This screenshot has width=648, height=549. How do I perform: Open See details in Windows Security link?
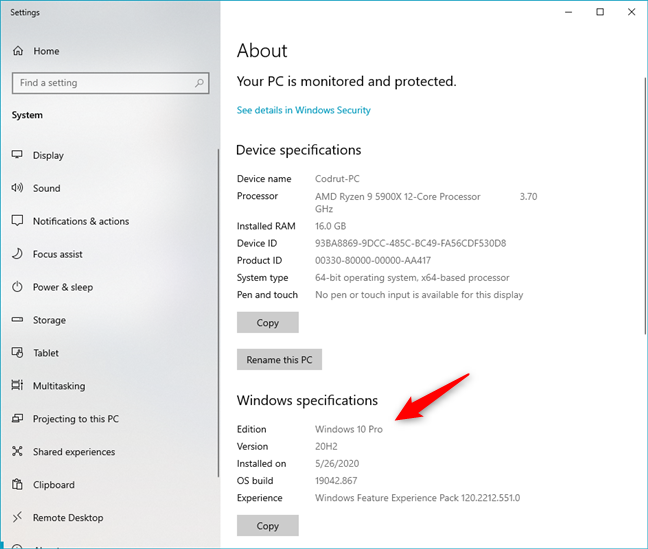tap(303, 110)
